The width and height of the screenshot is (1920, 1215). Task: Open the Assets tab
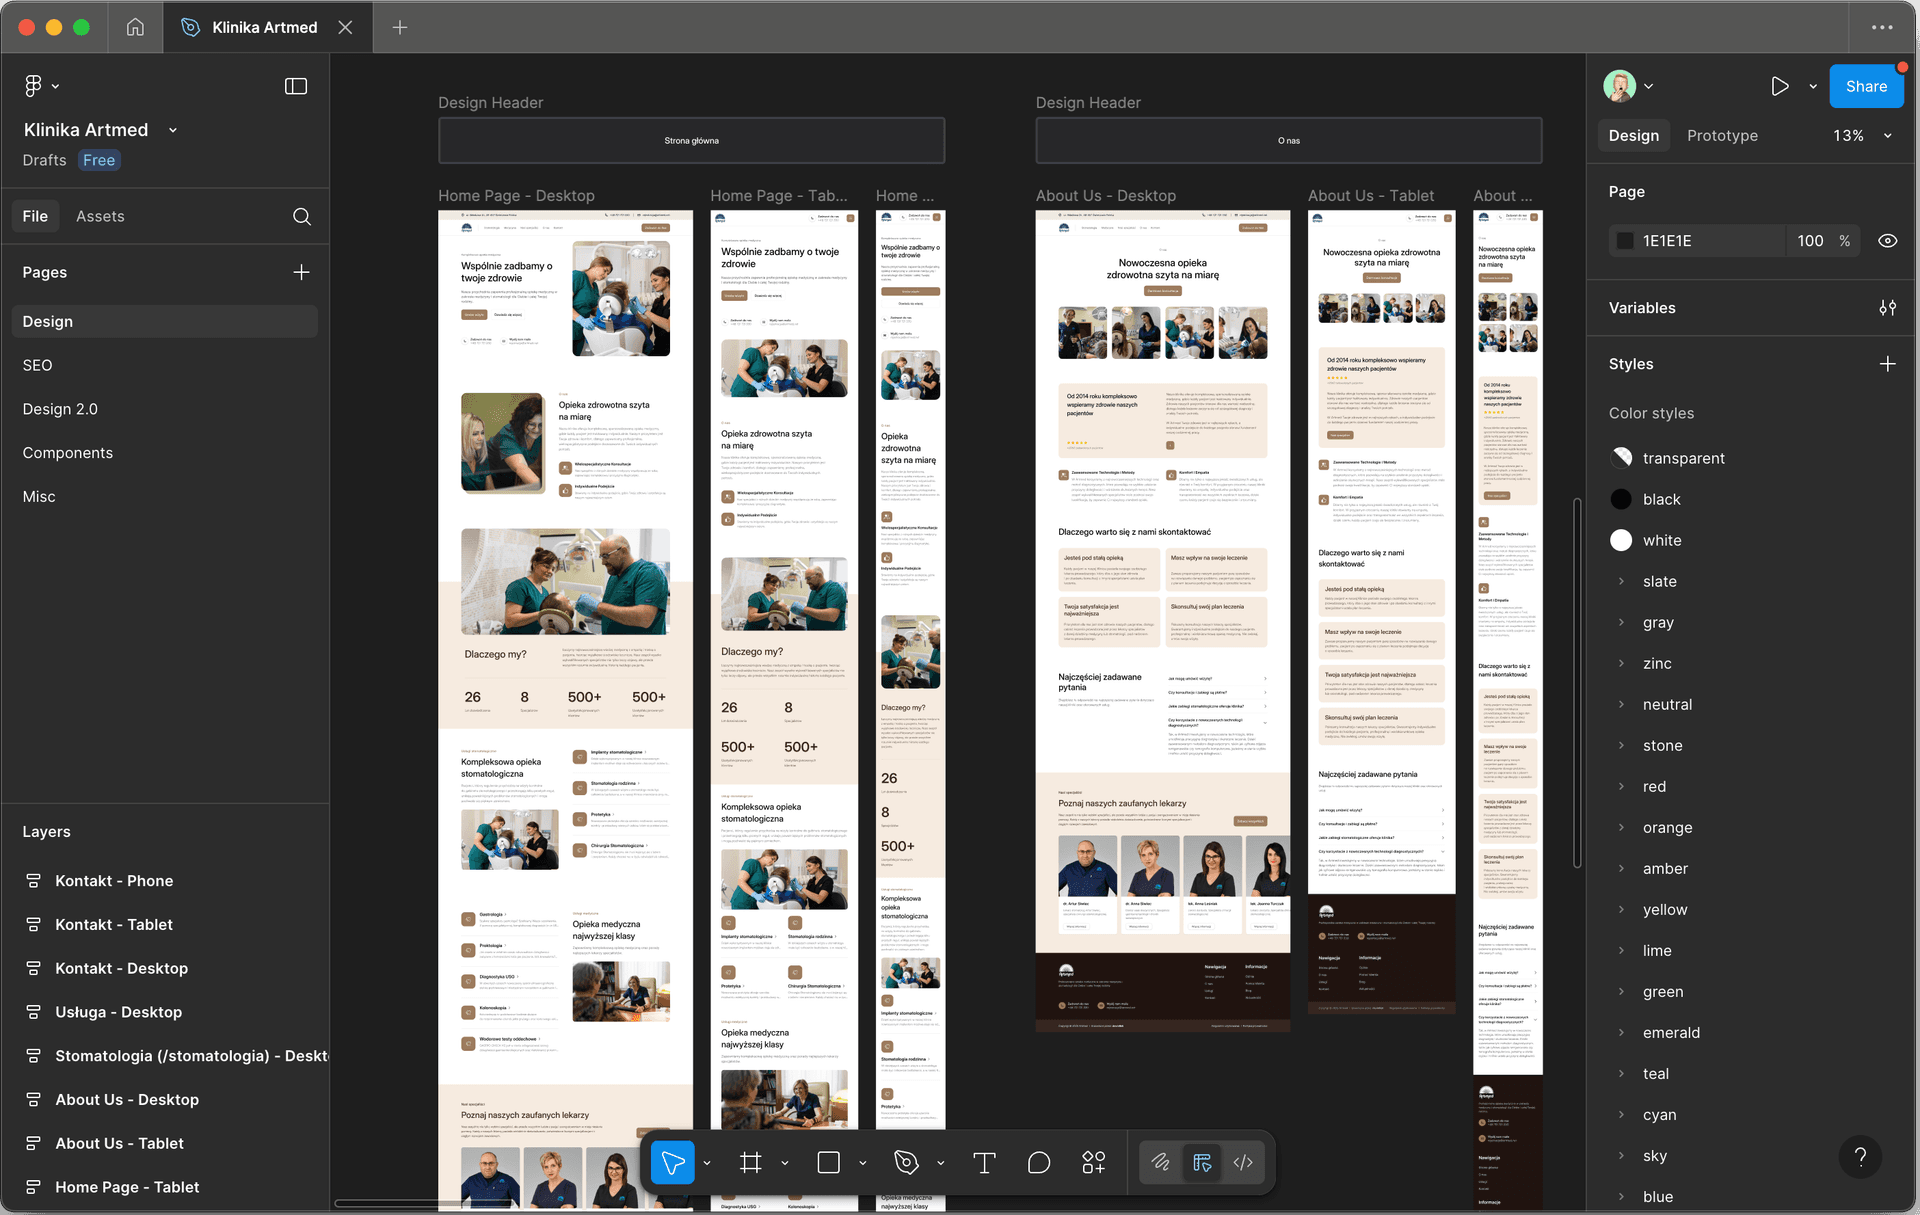(100, 216)
